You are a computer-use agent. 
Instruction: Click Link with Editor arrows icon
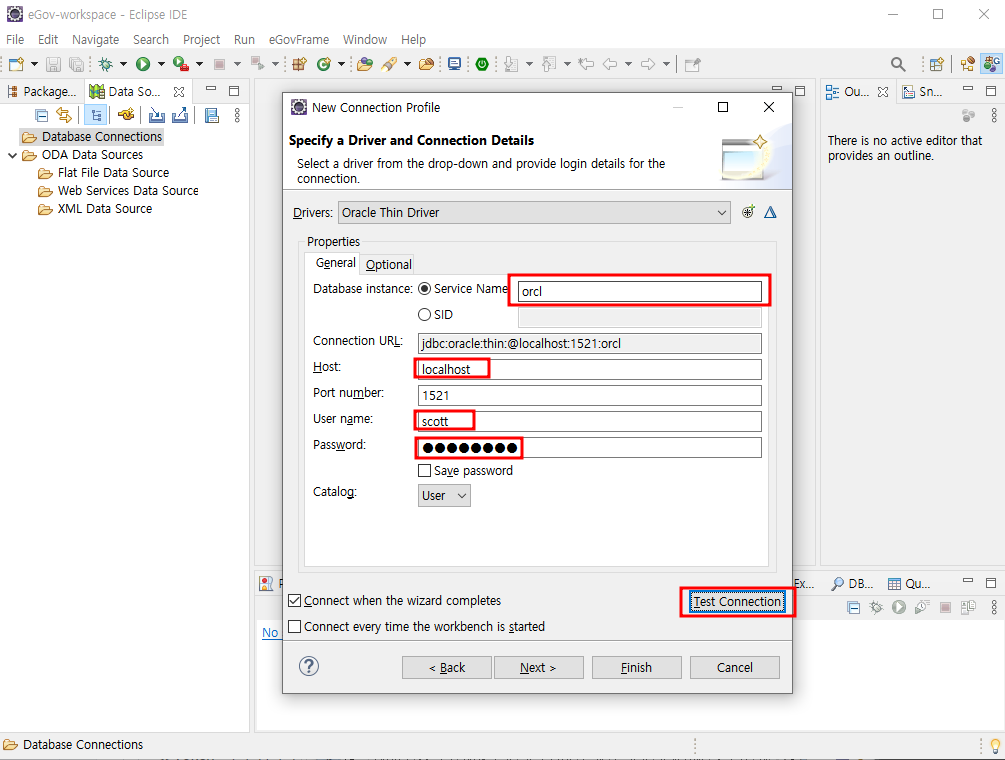click(64, 115)
